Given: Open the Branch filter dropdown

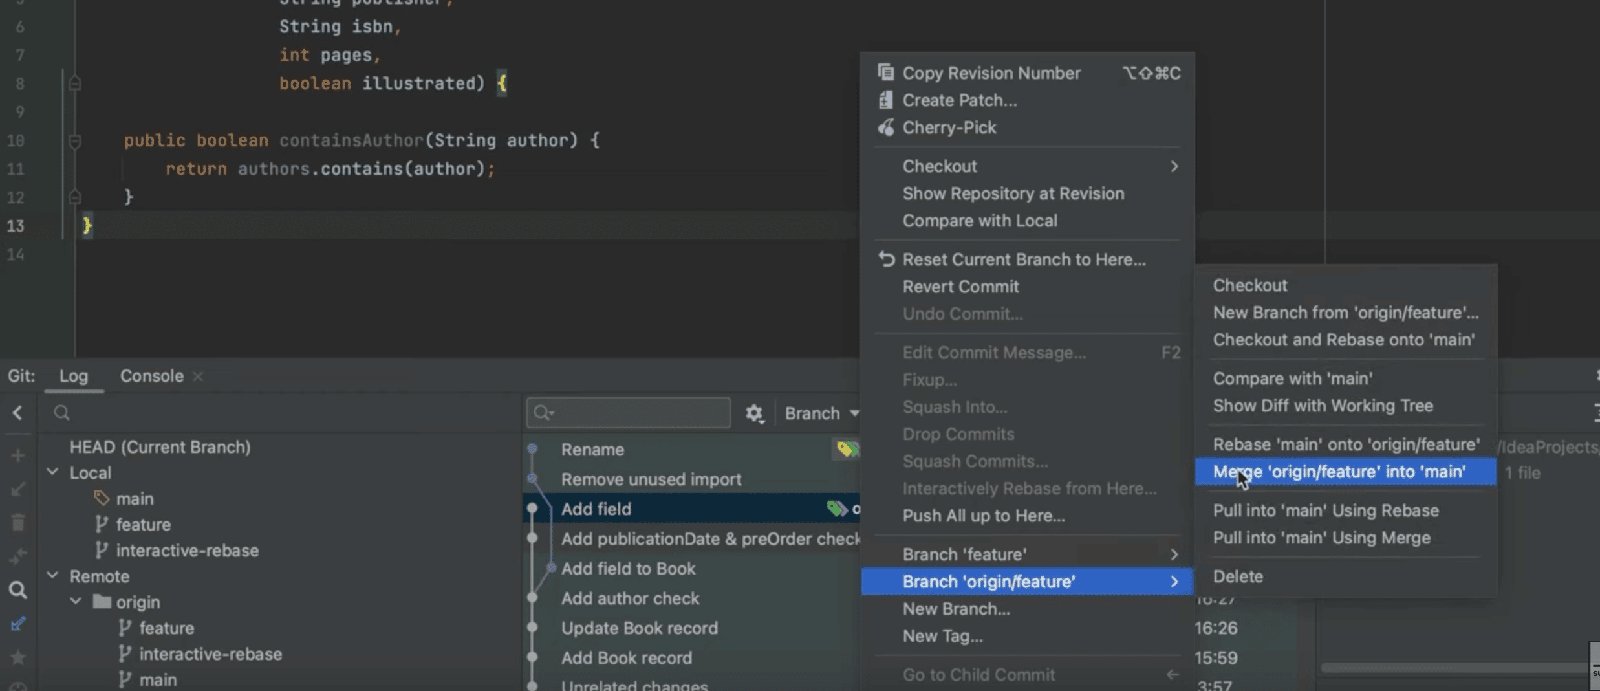Looking at the screenshot, I should tap(822, 413).
